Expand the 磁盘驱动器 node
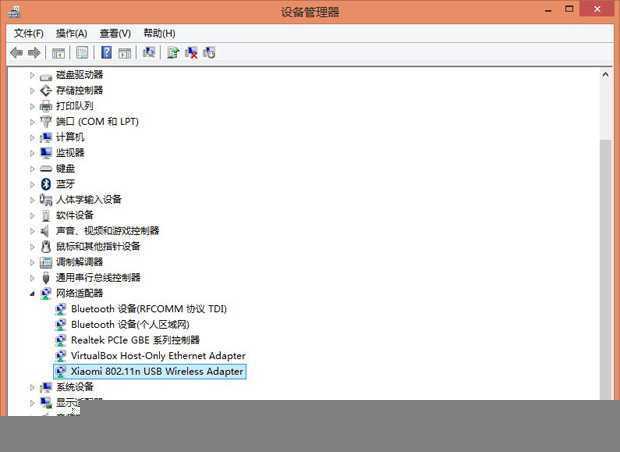 32,75
